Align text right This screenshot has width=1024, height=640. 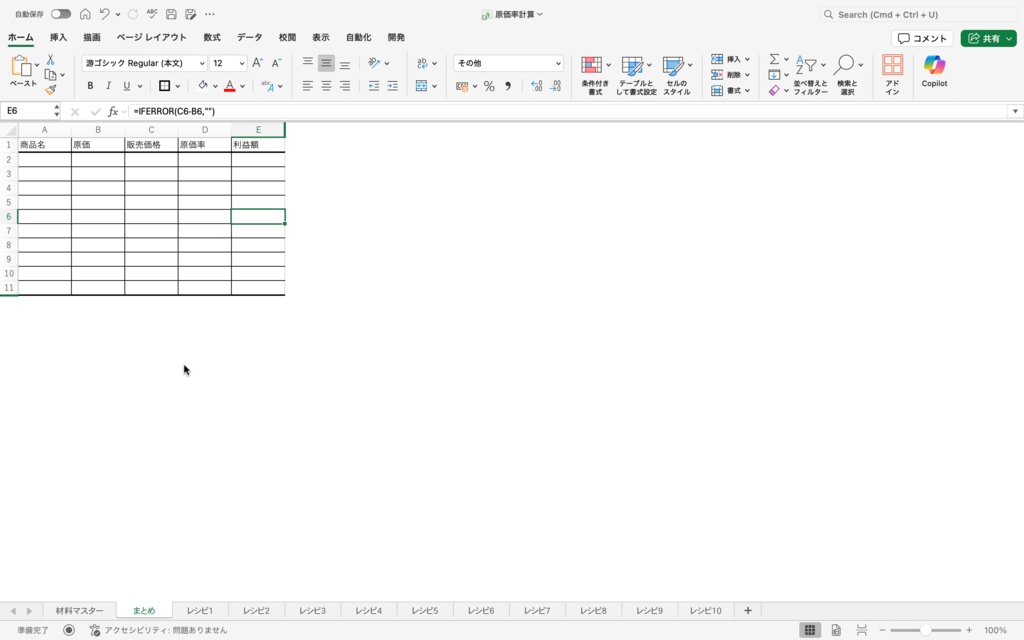click(x=345, y=86)
